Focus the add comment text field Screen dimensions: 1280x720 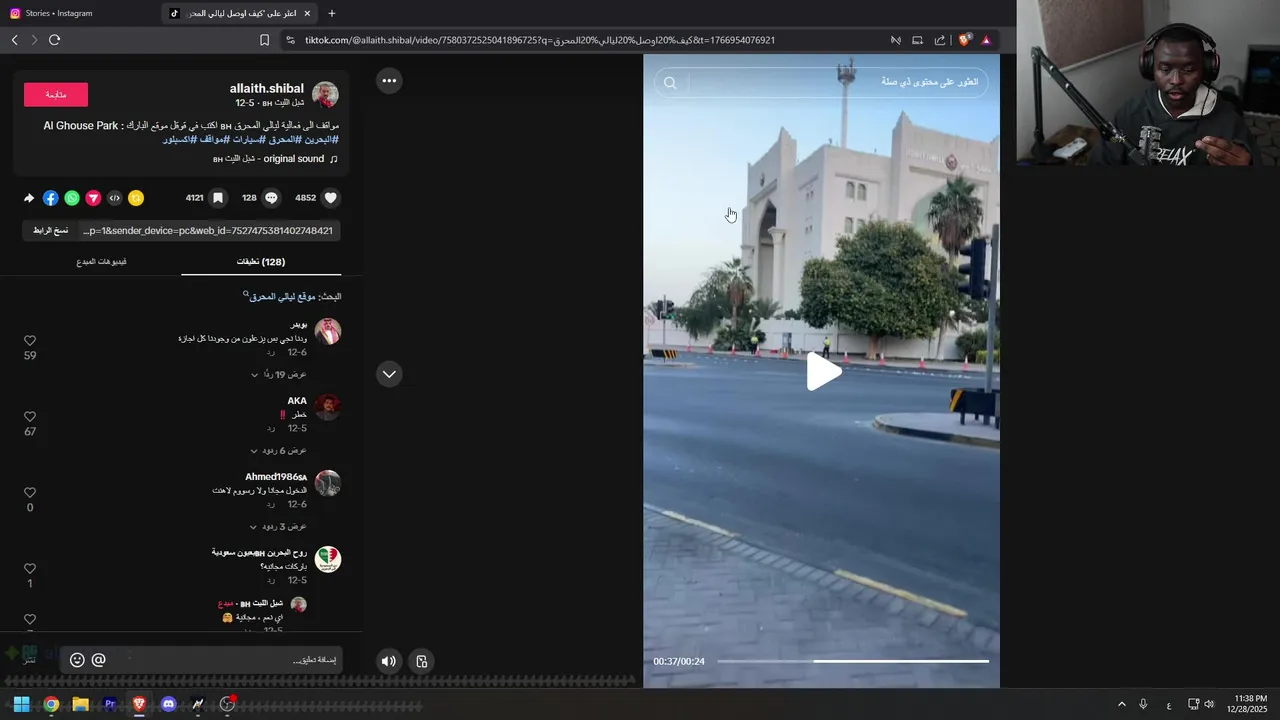pyautogui.click(x=225, y=660)
